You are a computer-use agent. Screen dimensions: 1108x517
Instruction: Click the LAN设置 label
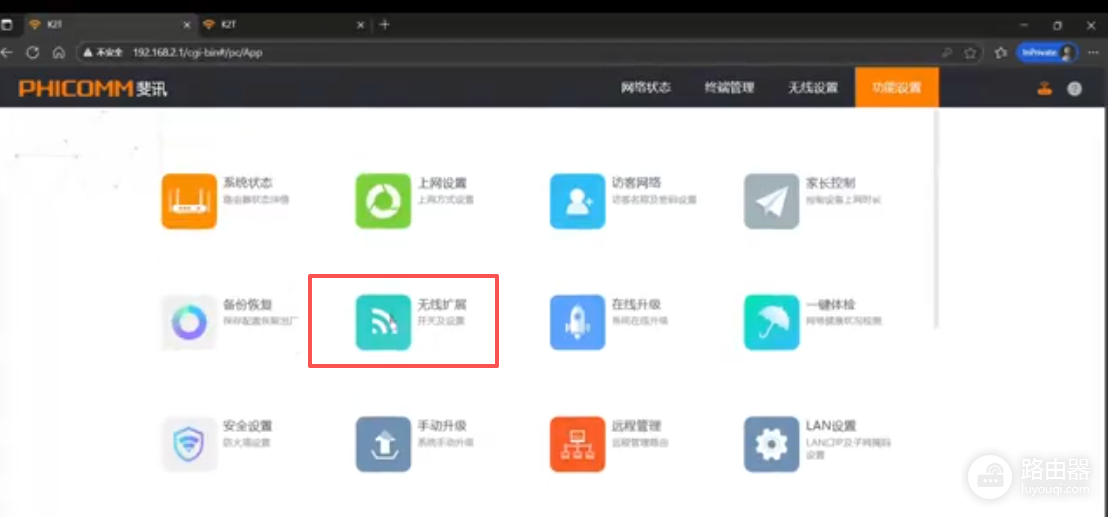pos(831,426)
